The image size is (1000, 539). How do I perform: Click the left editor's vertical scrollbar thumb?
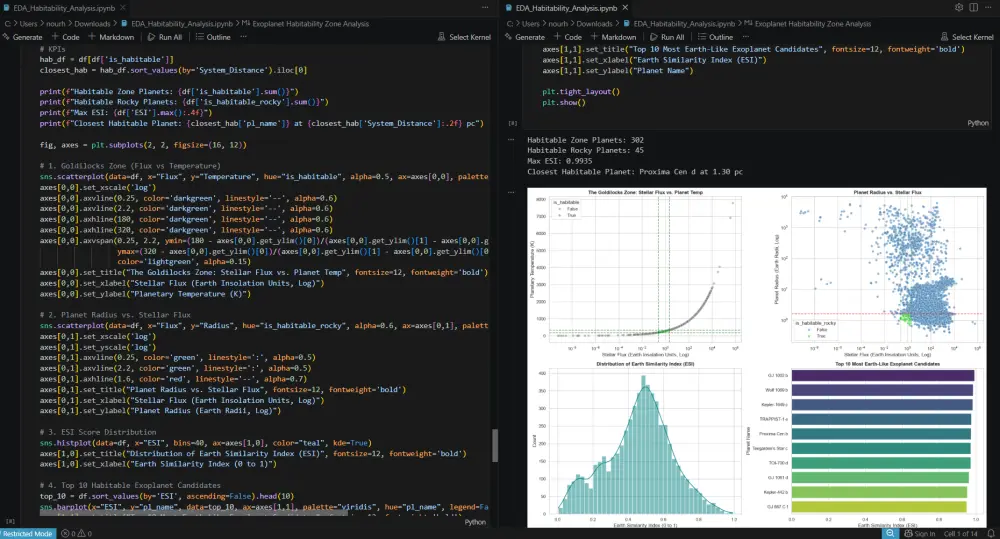[495, 445]
